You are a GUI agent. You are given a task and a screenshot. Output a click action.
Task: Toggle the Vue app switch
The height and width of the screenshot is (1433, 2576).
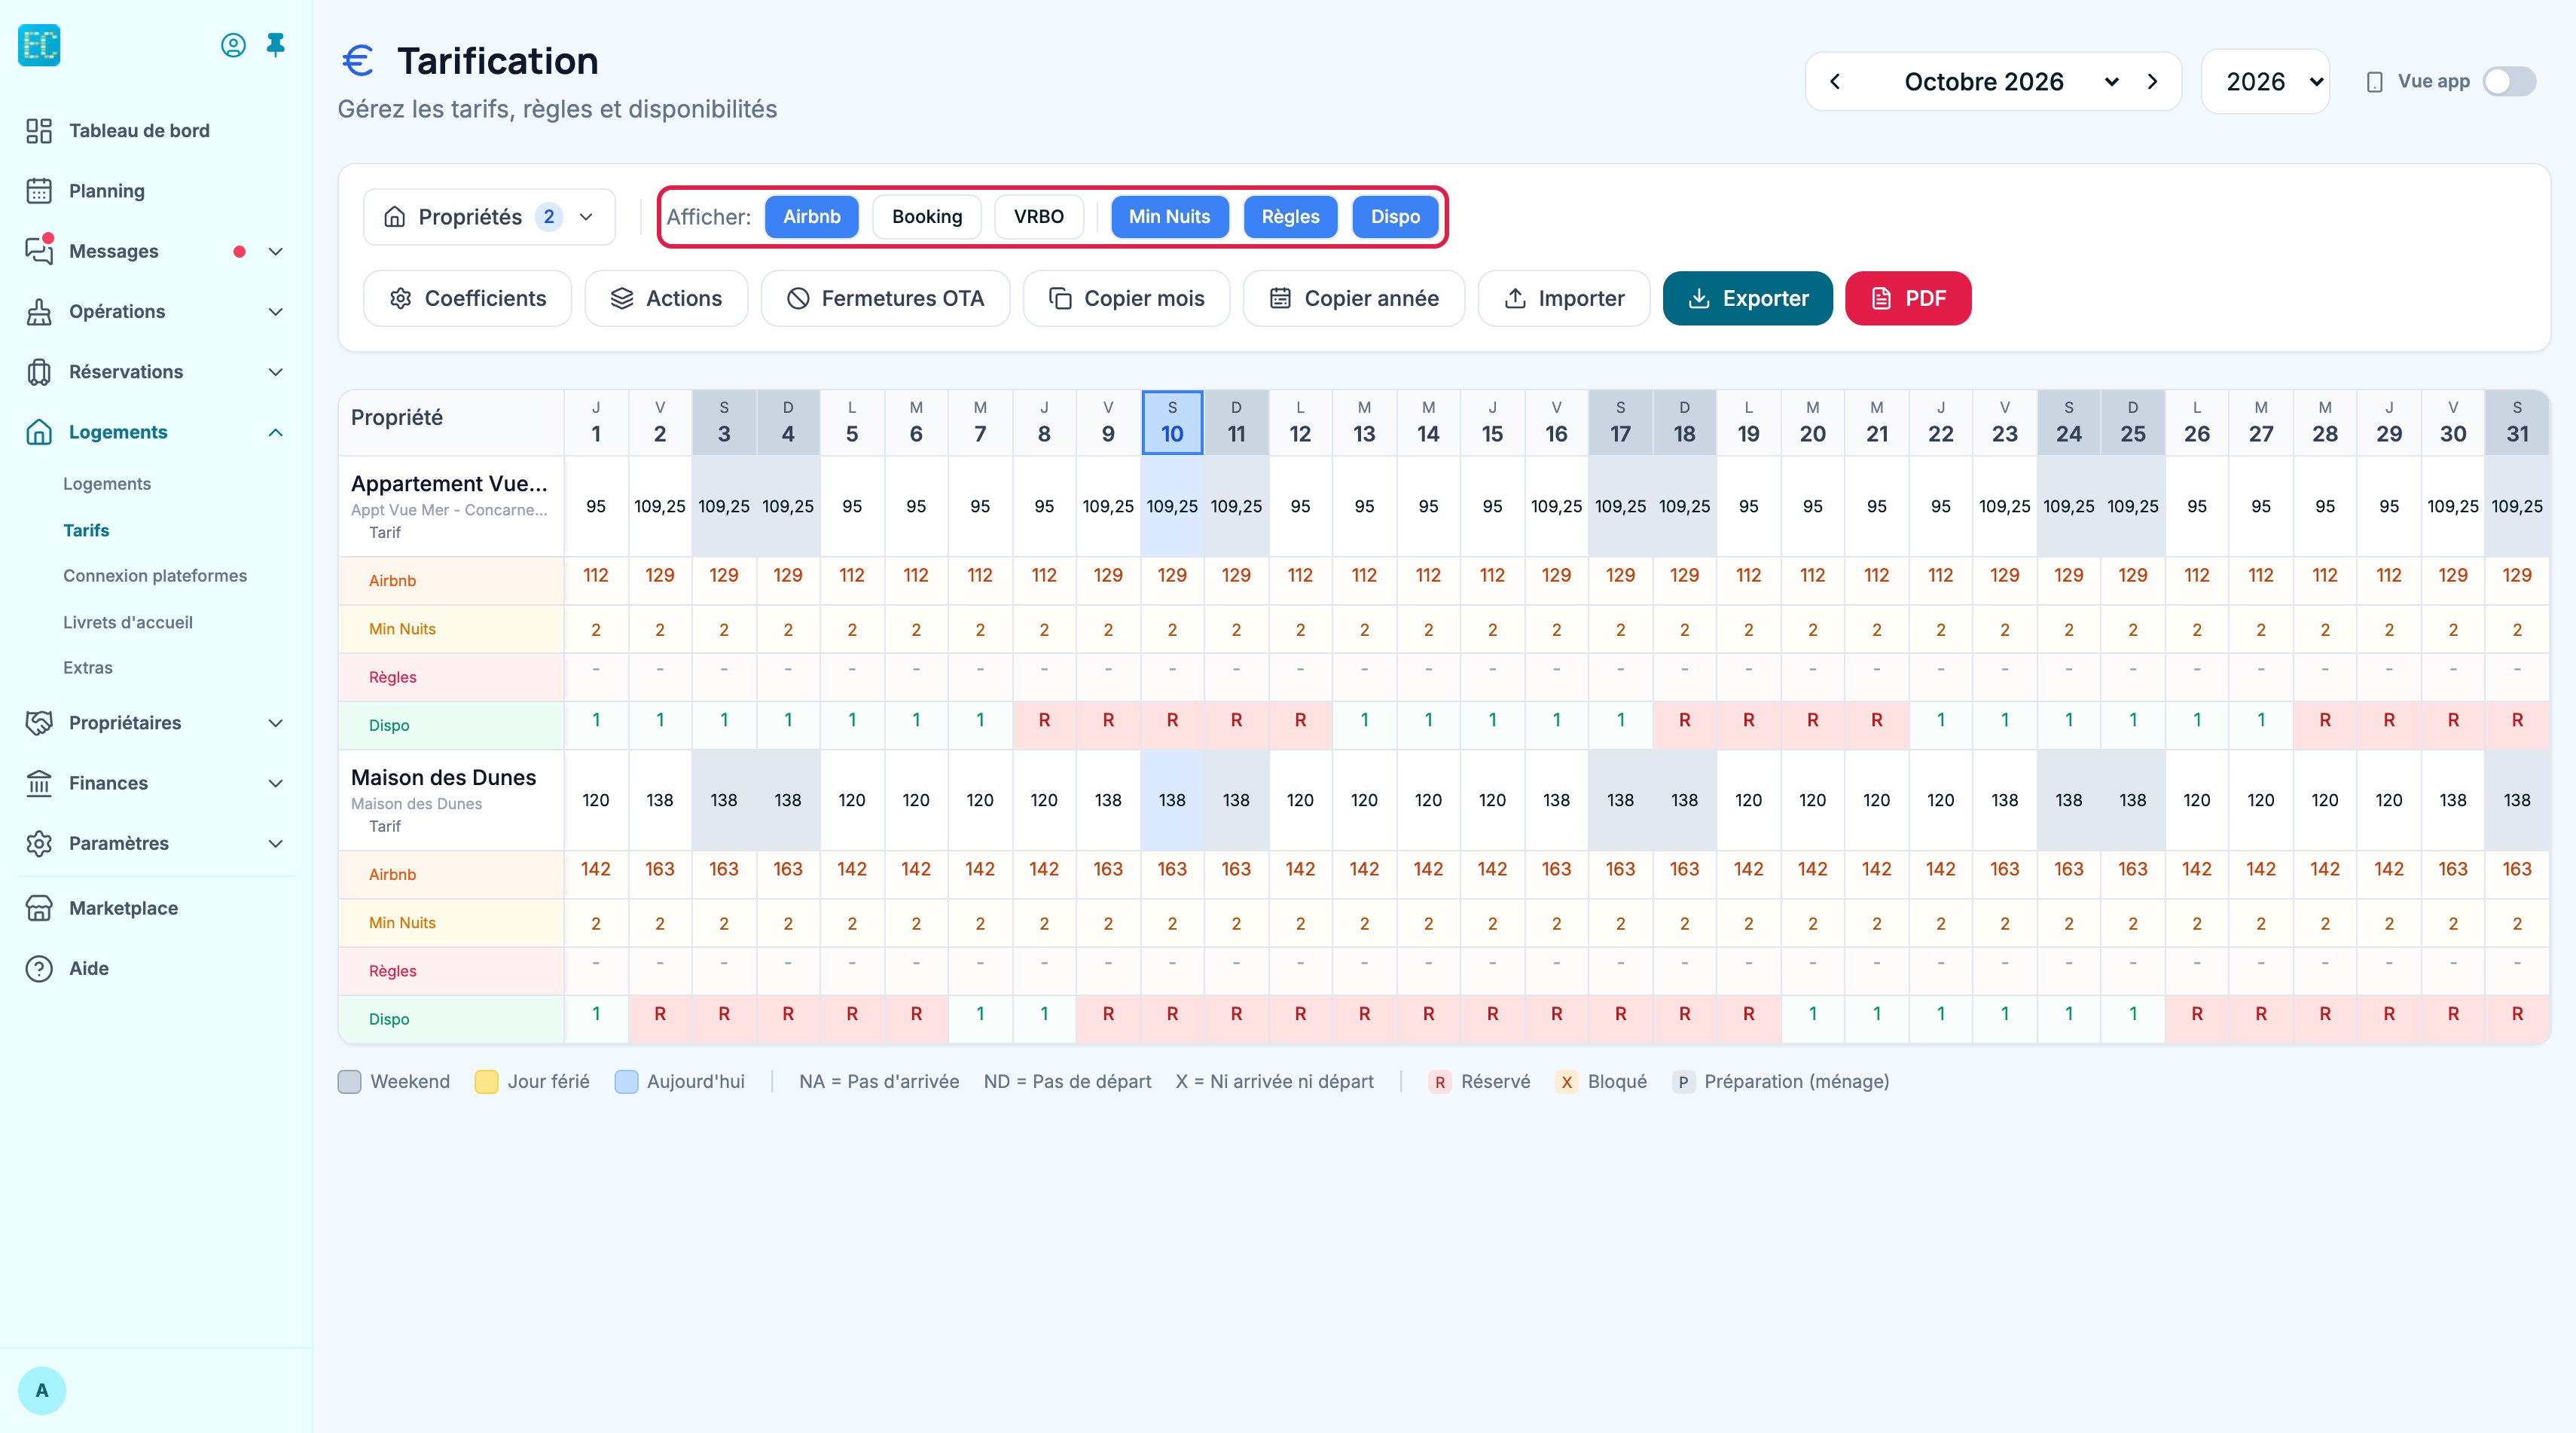[x=2509, y=82]
